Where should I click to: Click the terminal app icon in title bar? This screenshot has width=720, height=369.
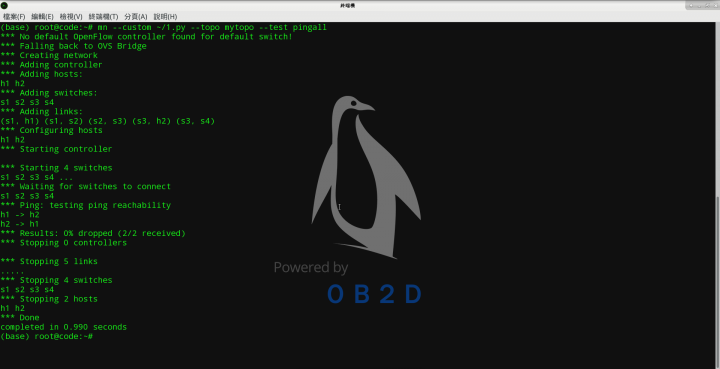(x=4, y=6)
